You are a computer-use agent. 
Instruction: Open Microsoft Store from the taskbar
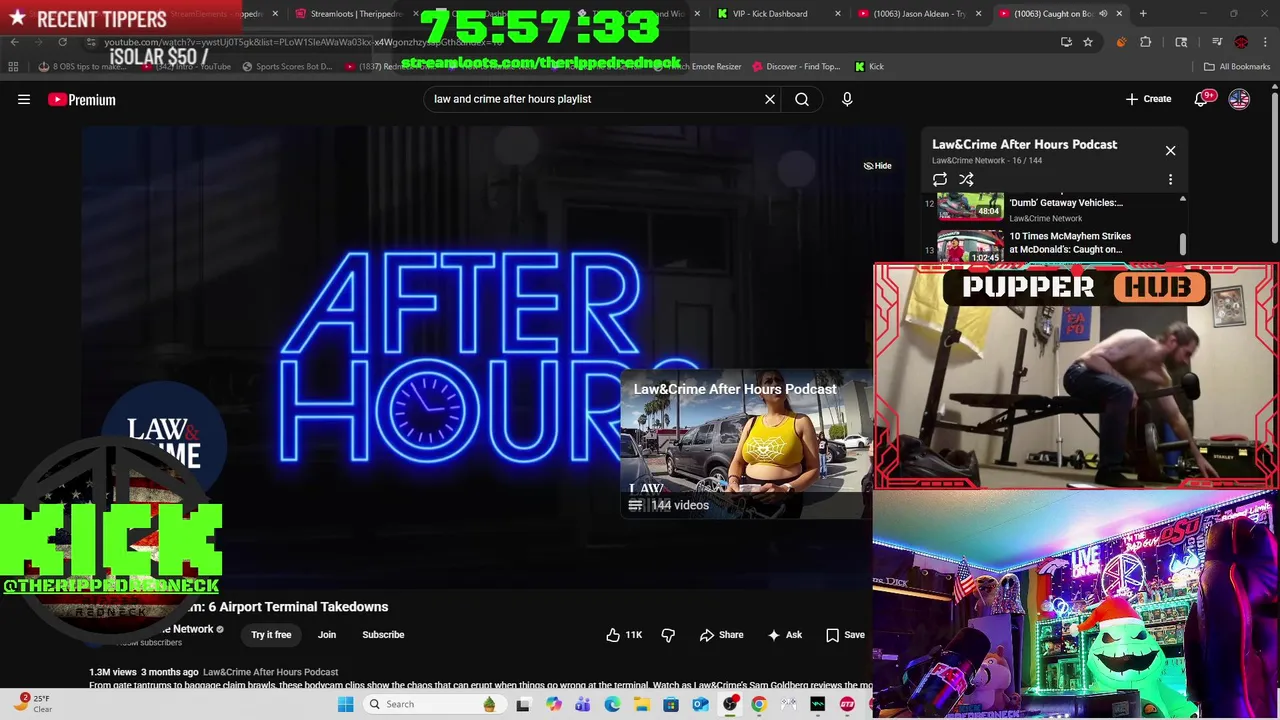671,704
